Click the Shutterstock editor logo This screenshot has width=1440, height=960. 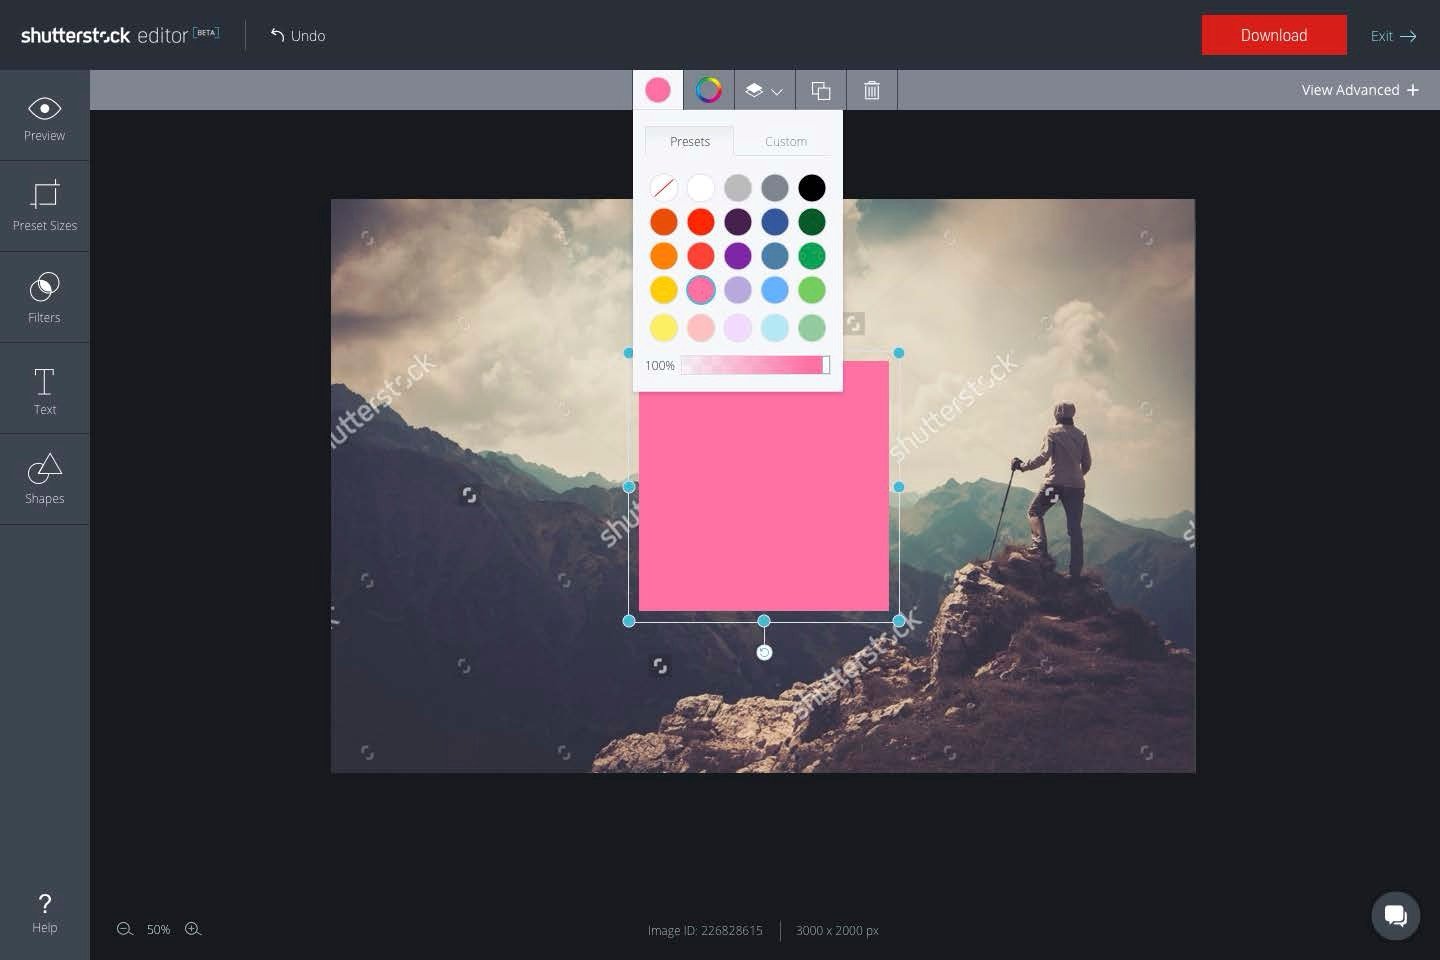point(120,35)
